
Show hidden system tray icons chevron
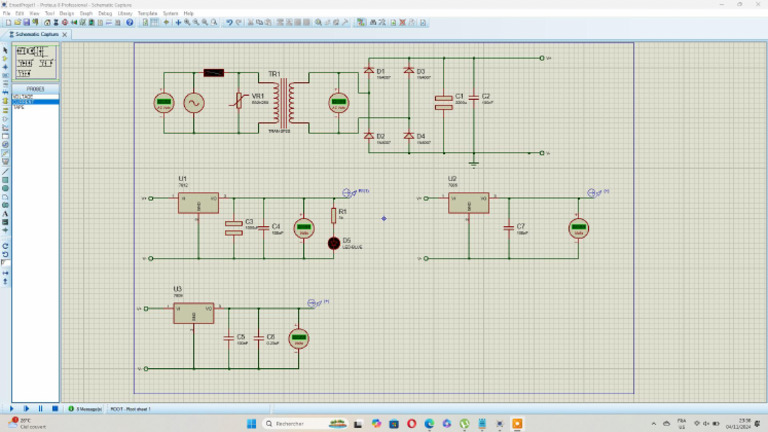[x=653, y=424]
